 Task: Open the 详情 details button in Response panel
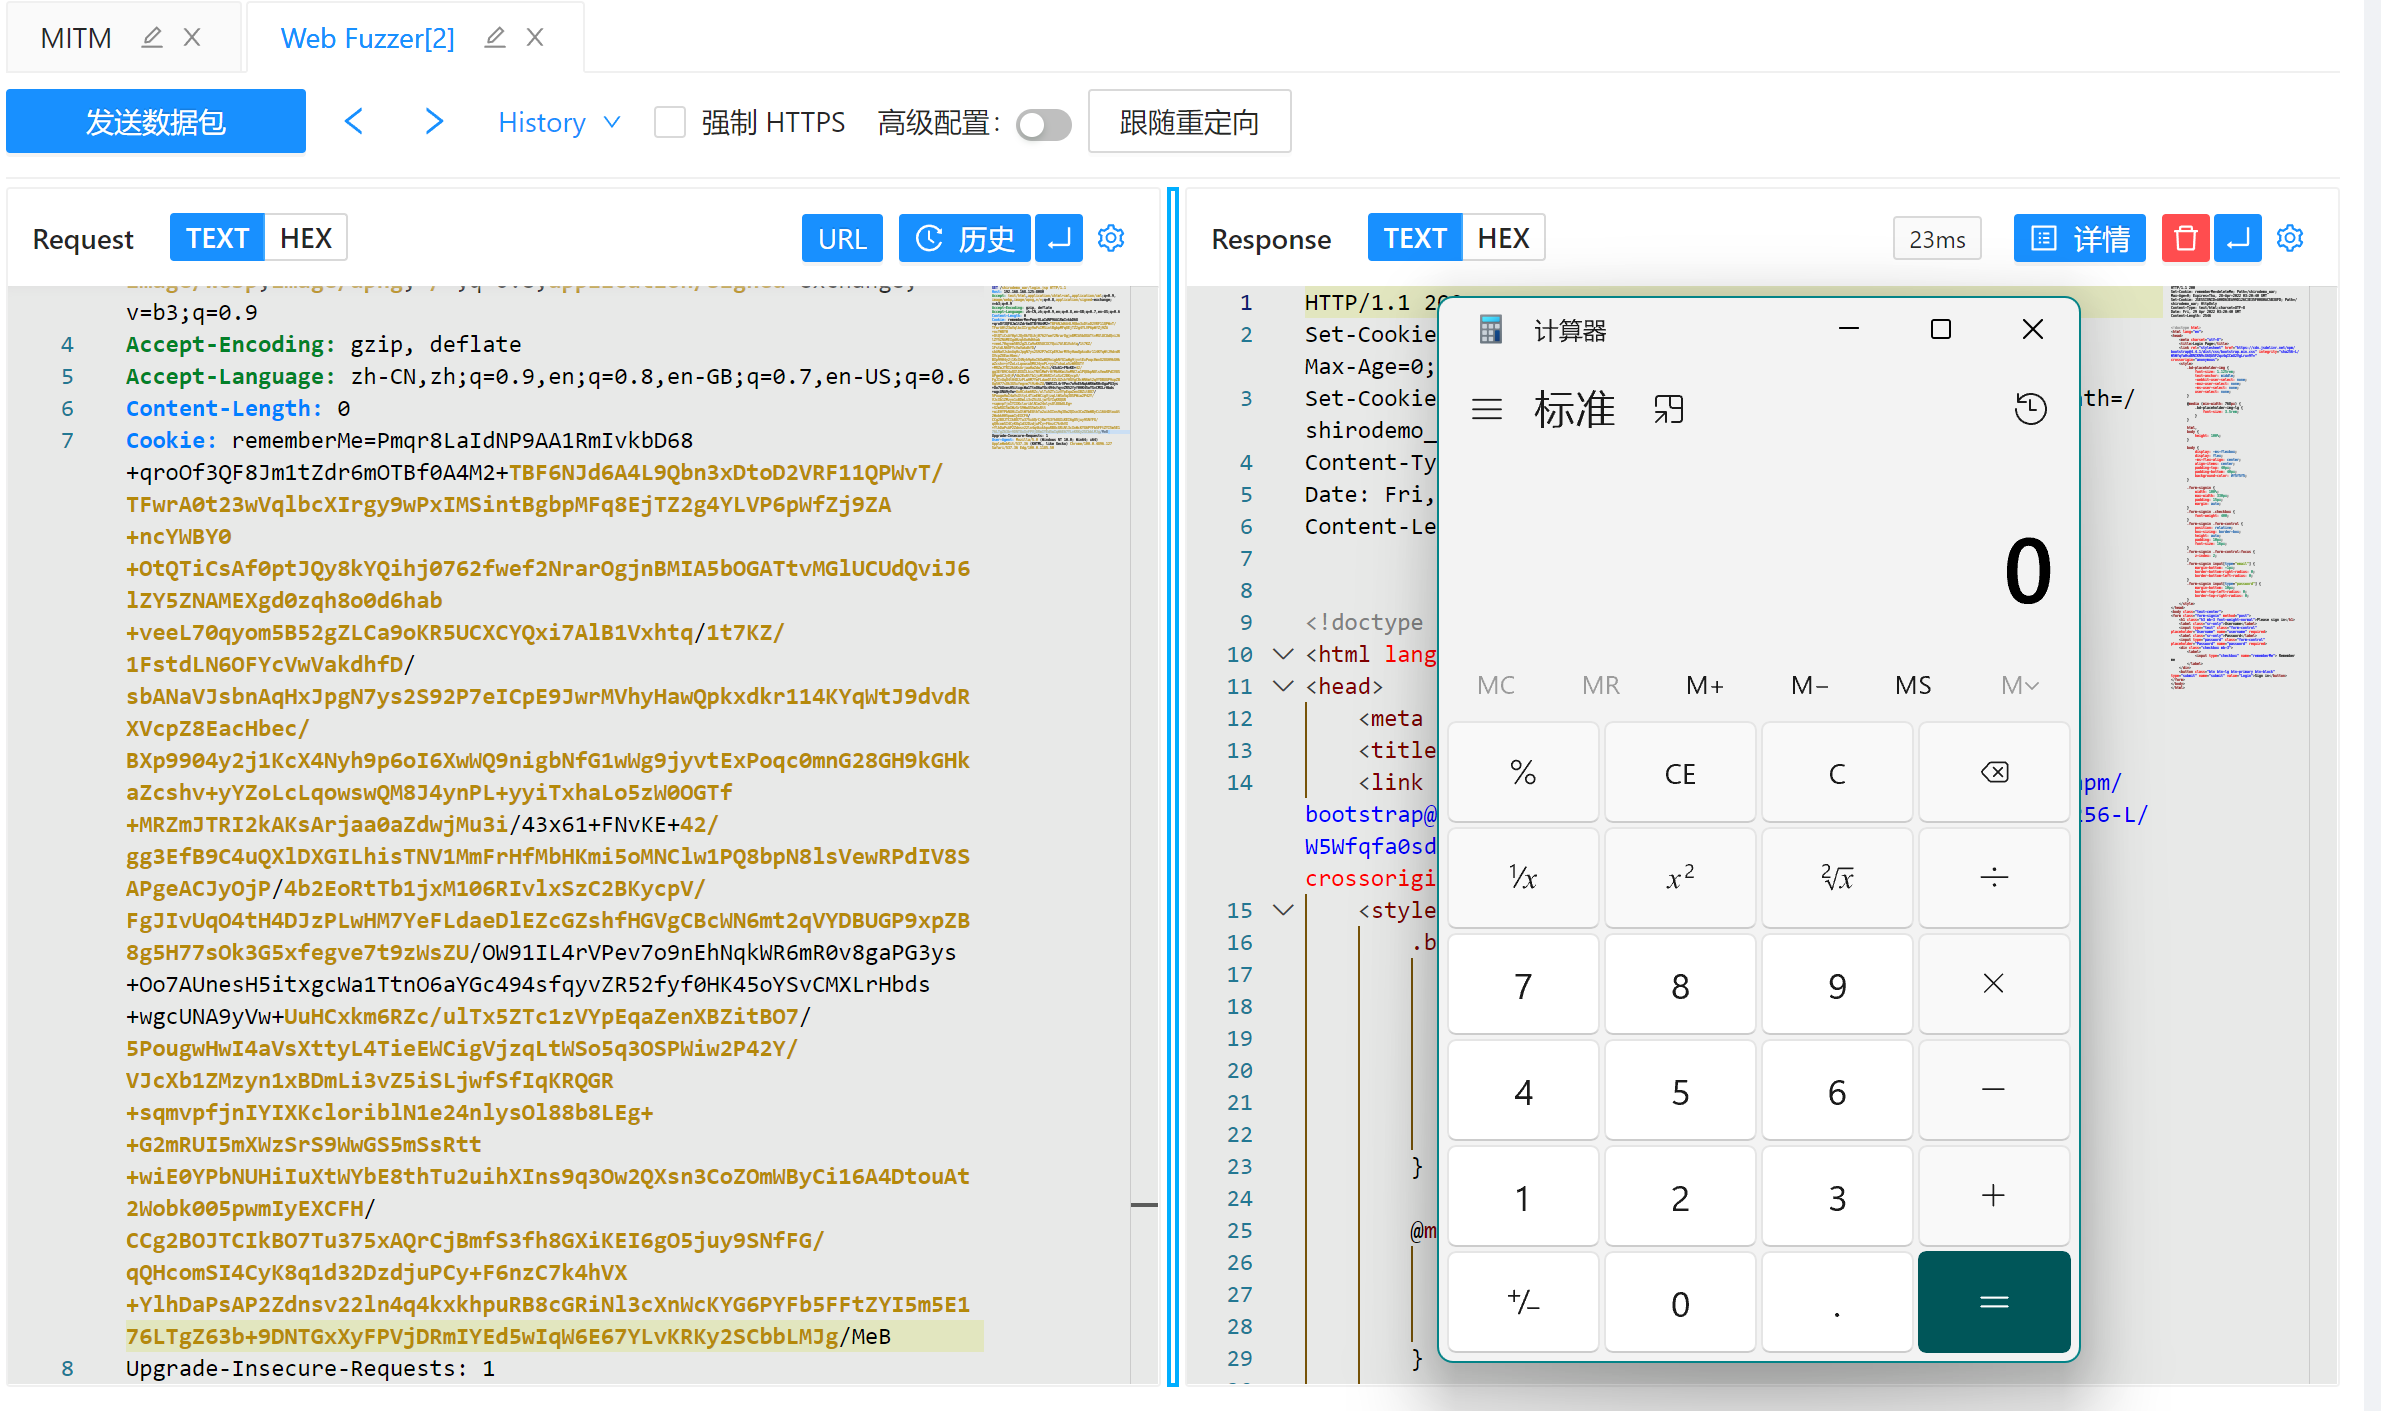tap(2079, 238)
